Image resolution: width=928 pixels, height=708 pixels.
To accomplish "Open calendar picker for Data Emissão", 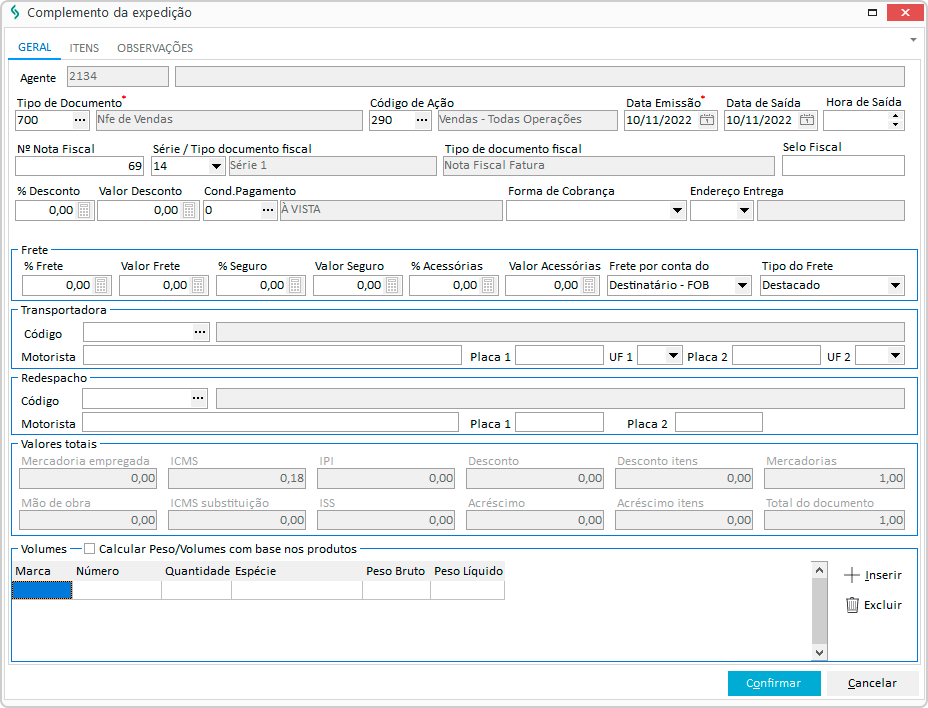I will [707, 120].
